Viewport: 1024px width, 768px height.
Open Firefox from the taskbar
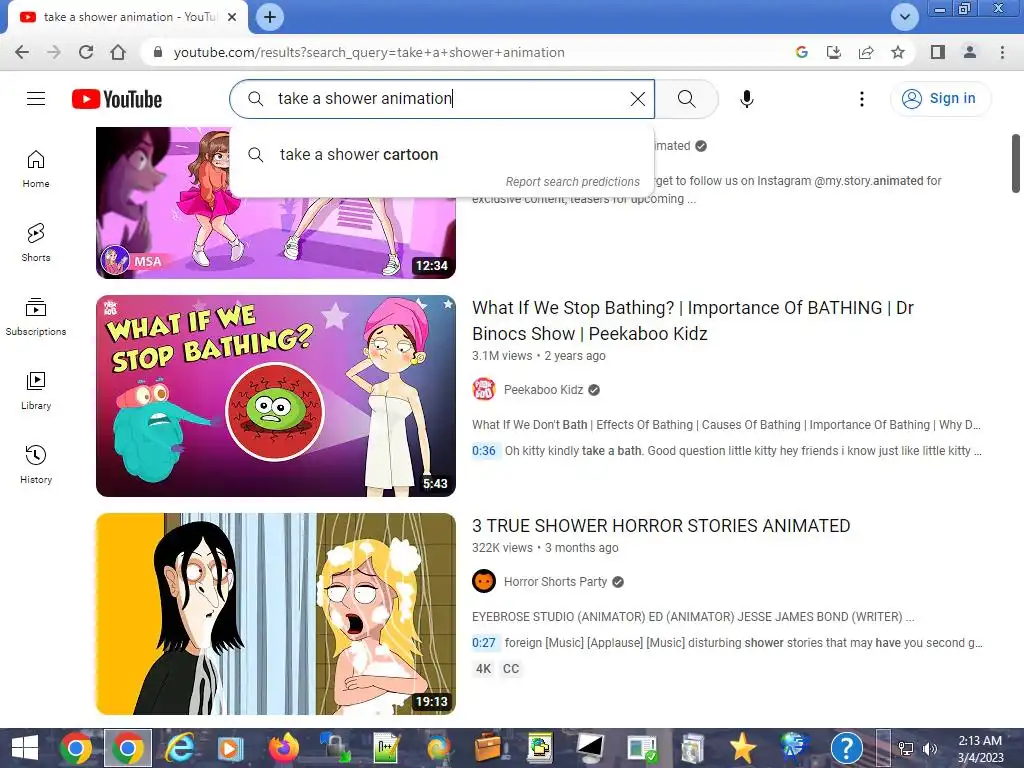click(283, 748)
